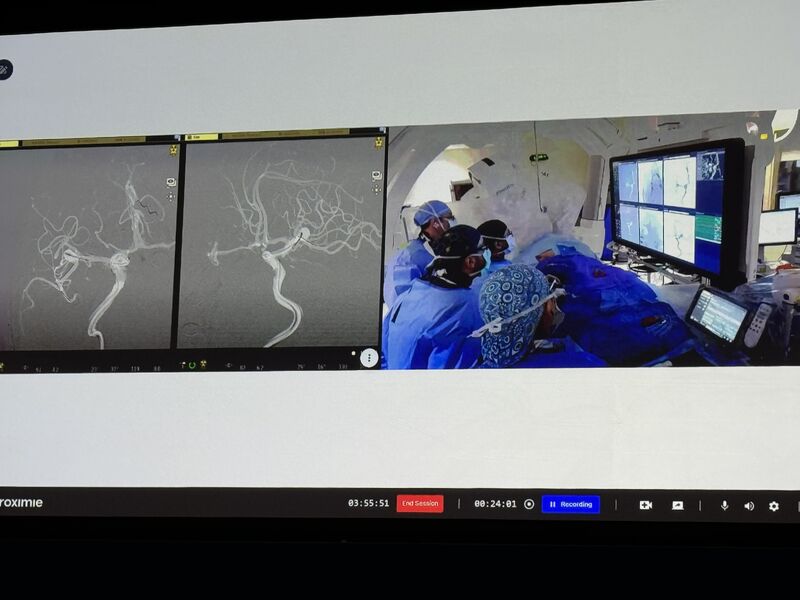Viewport: 800px width, 600px height.
Task: Open the three-dot menu on the angiogram viewer
Action: [368, 359]
